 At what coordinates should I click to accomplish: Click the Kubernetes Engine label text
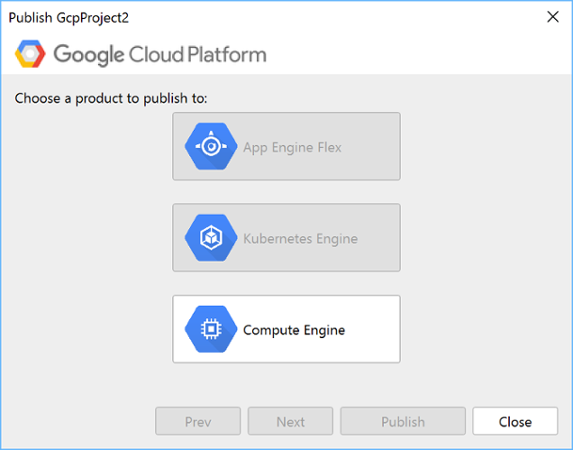[300, 239]
